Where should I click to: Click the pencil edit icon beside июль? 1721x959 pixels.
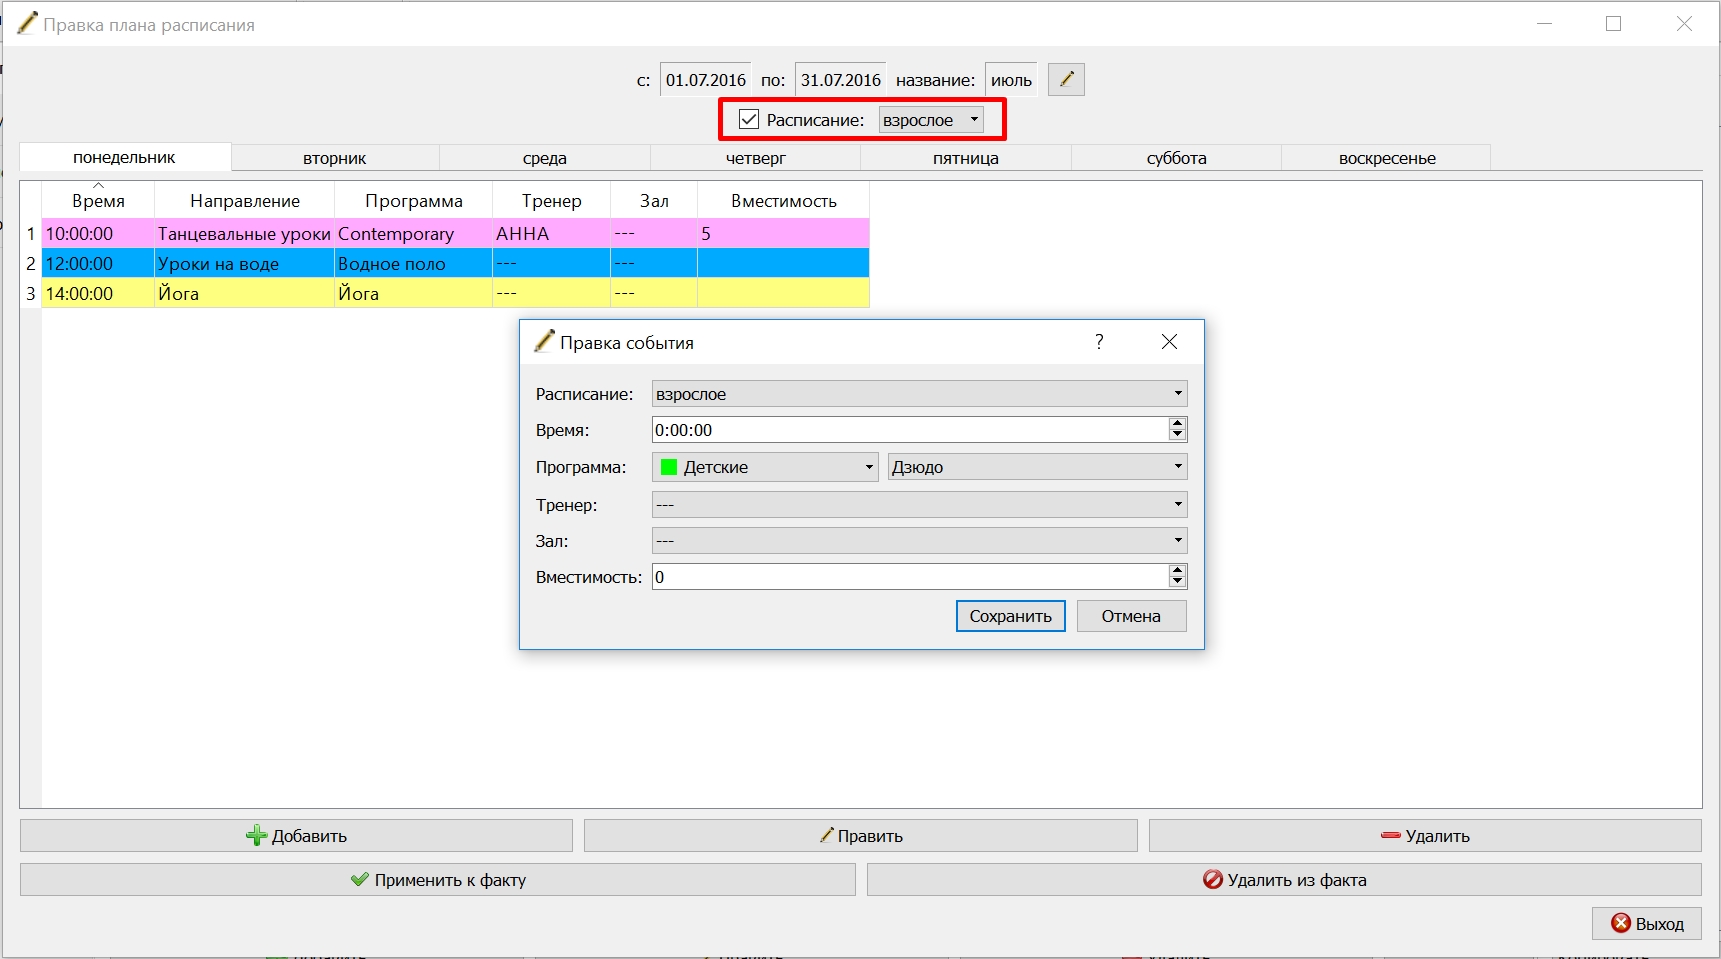[x=1066, y=80]
